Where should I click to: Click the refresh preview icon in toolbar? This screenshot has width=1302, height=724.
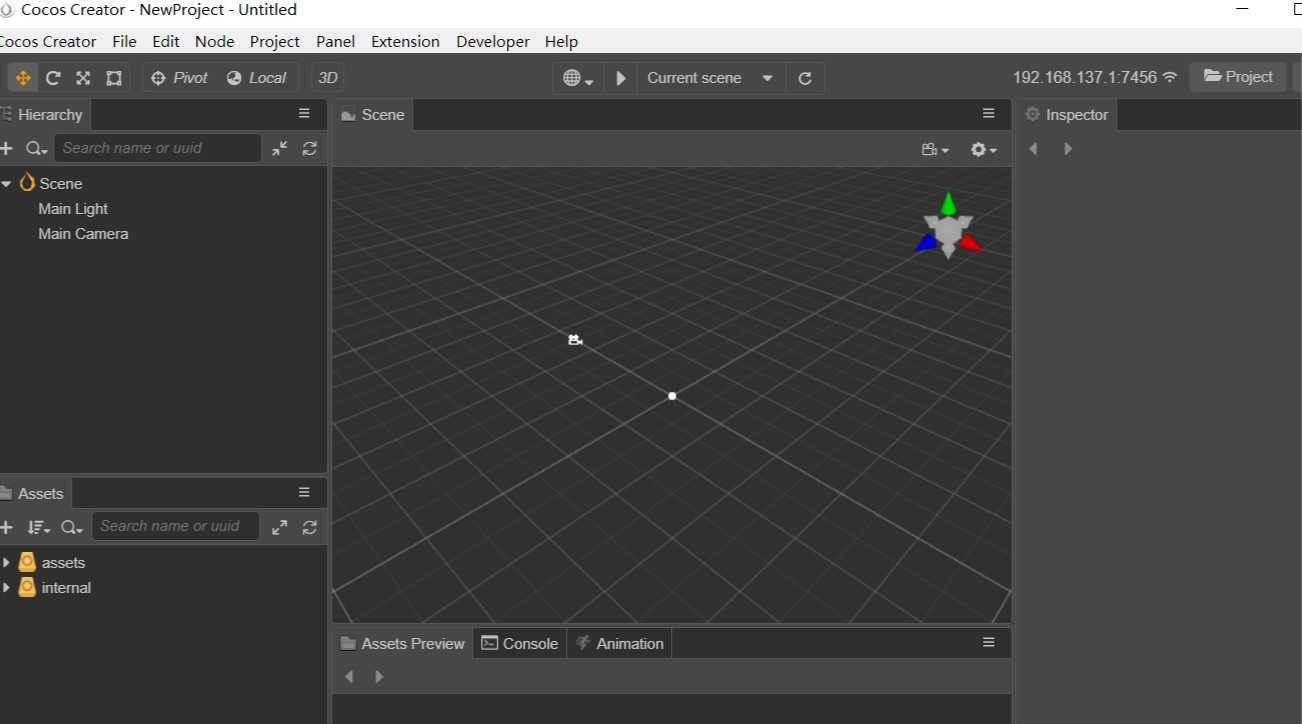click(x=805, y=78)
